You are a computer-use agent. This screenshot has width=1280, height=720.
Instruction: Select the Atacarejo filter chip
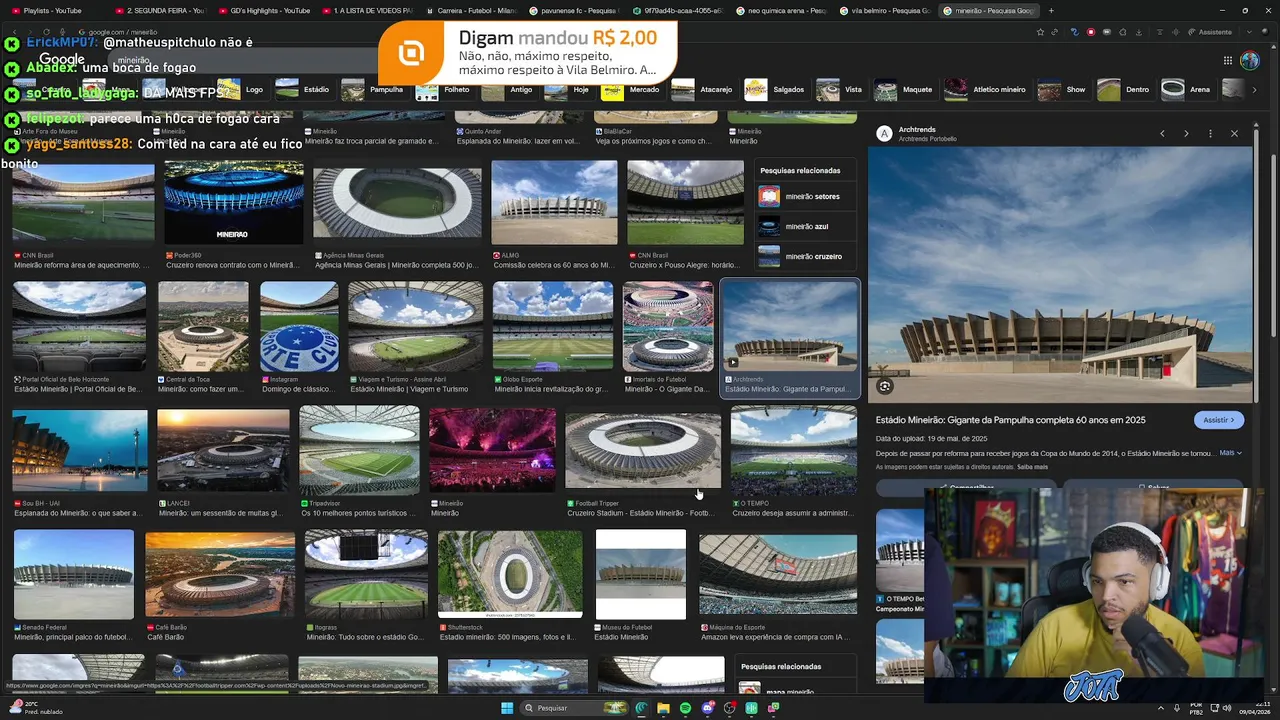(x=703, y=89)
